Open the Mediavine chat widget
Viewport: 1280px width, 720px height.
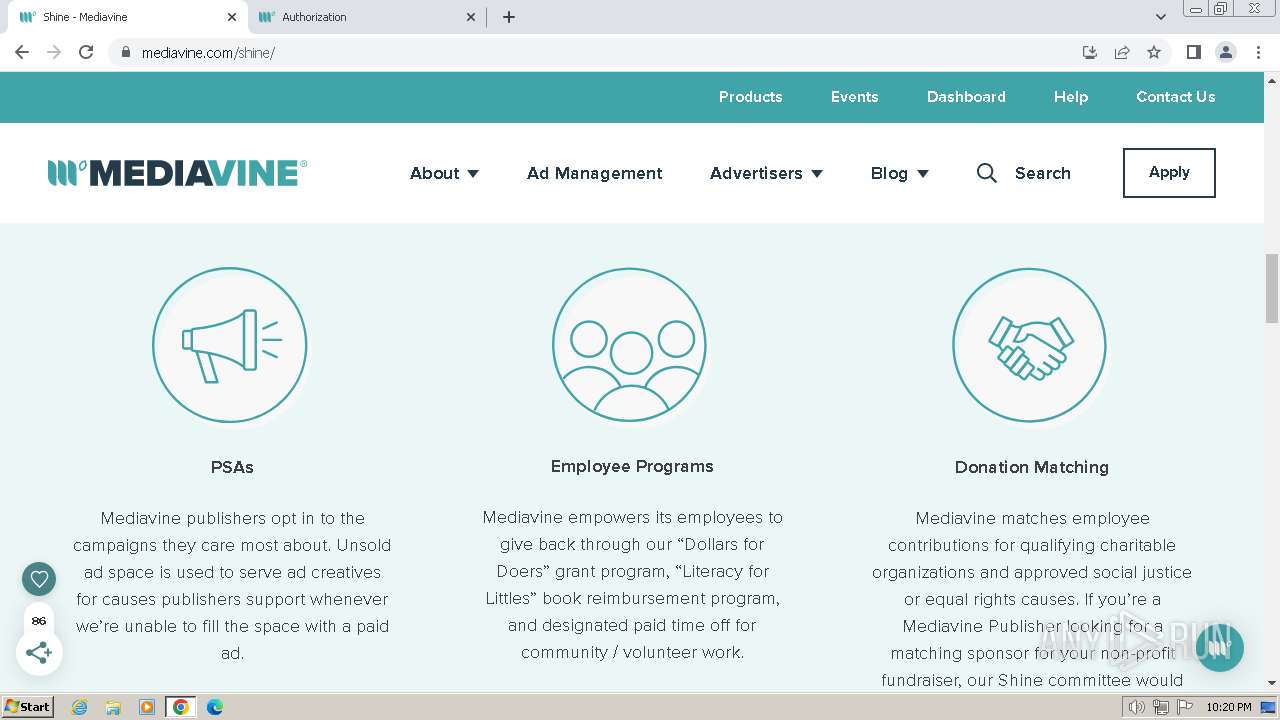[1219, 647]
